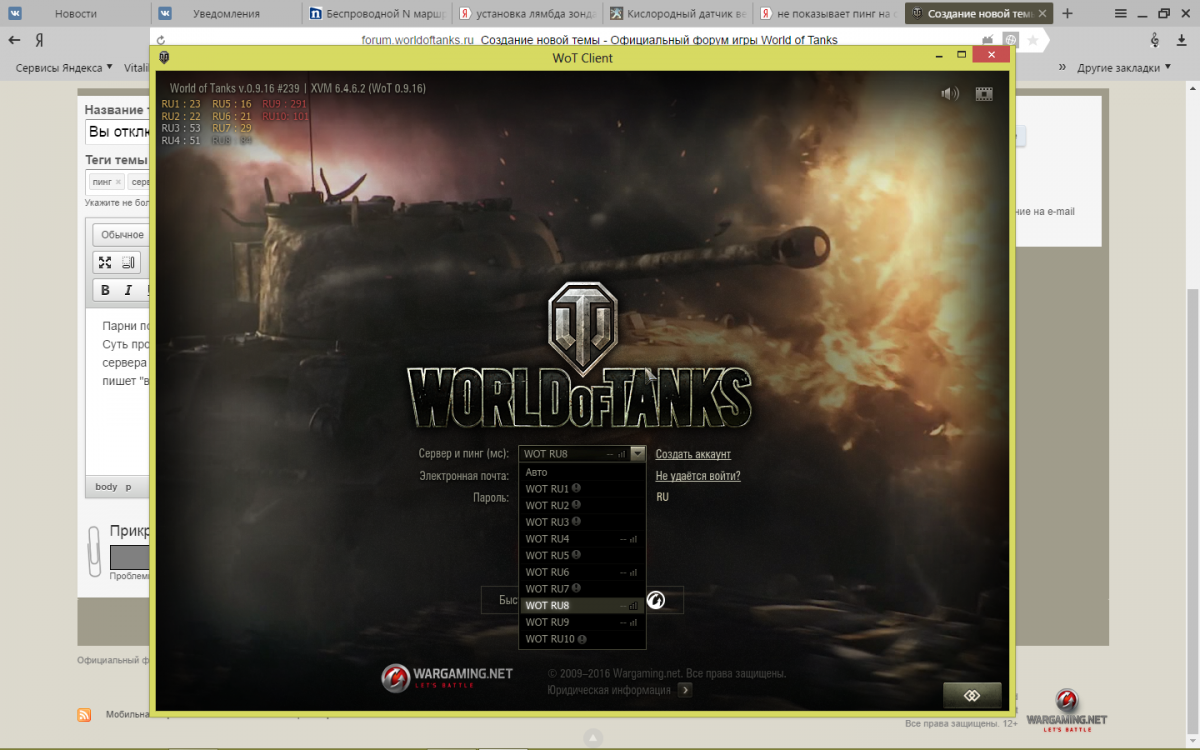Select WOT RU10 server
Screen dimensions: 1200x750
[582, 639]
